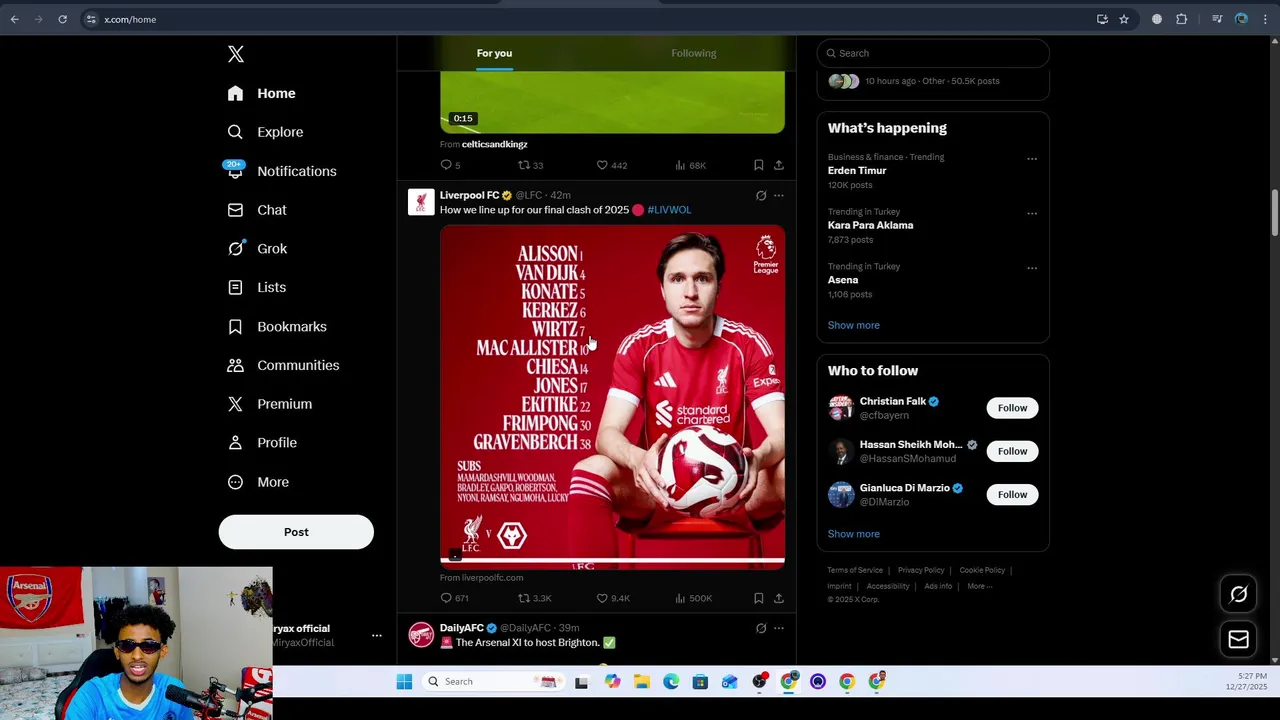The height and width of the screenshot is (720, 1280).
Task: Open the celticsandkingz source link
Action: (x=494, y=144)
